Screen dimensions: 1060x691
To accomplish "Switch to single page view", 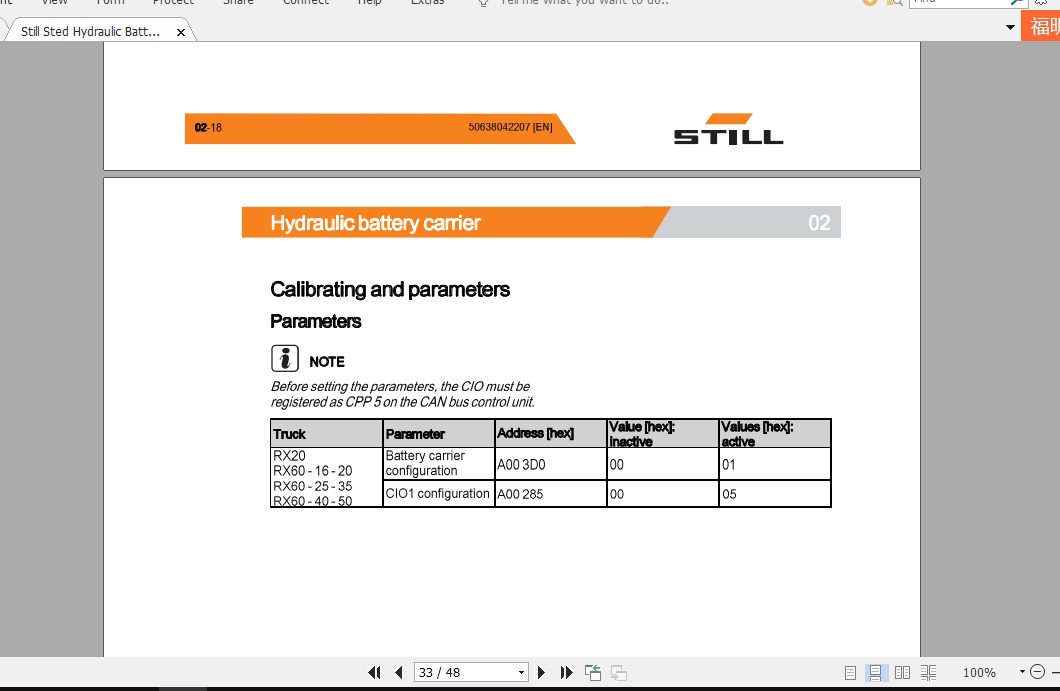I will (x=850, y=672).
